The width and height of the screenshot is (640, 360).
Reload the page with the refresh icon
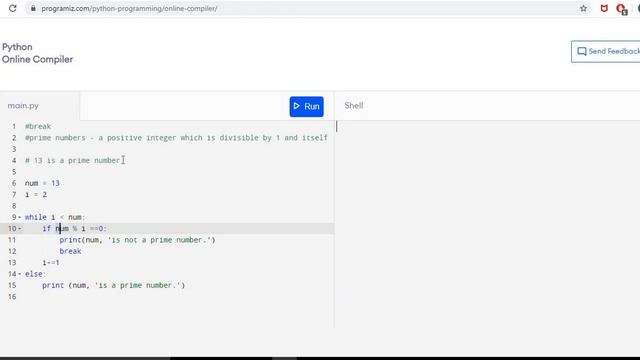tap(12, 8)
